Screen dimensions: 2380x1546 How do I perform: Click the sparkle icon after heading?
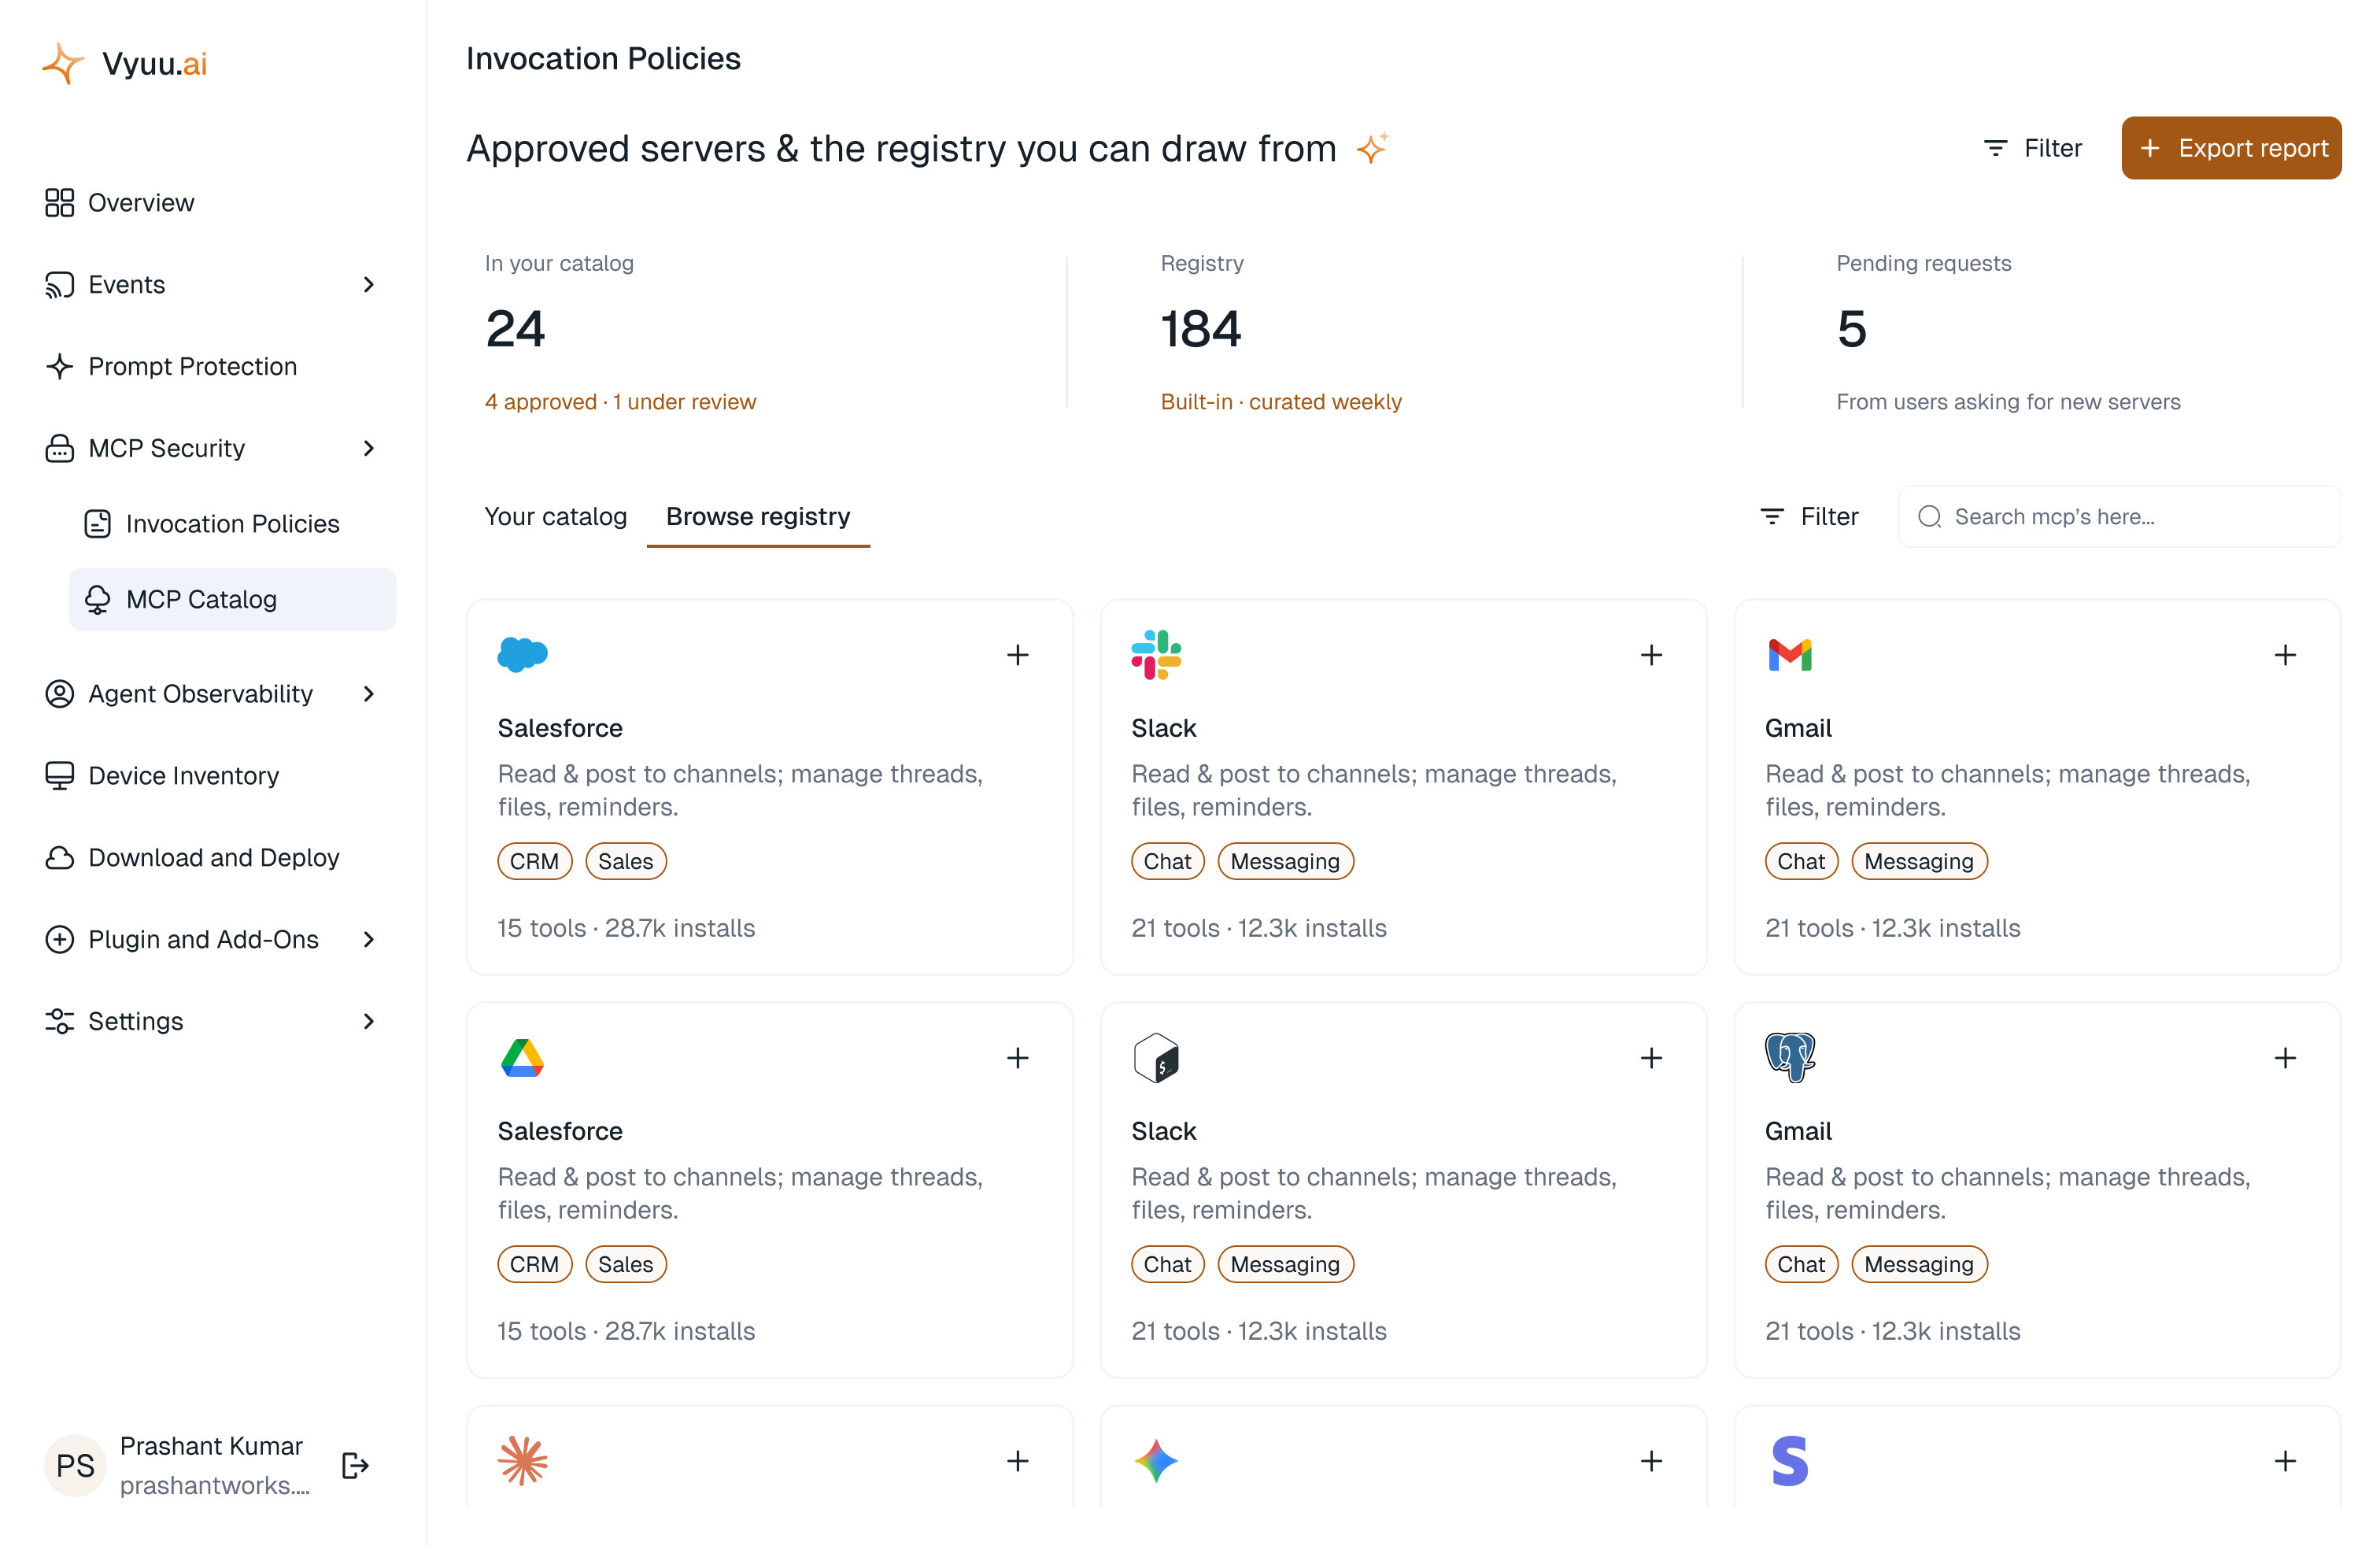coord(1372,147)
